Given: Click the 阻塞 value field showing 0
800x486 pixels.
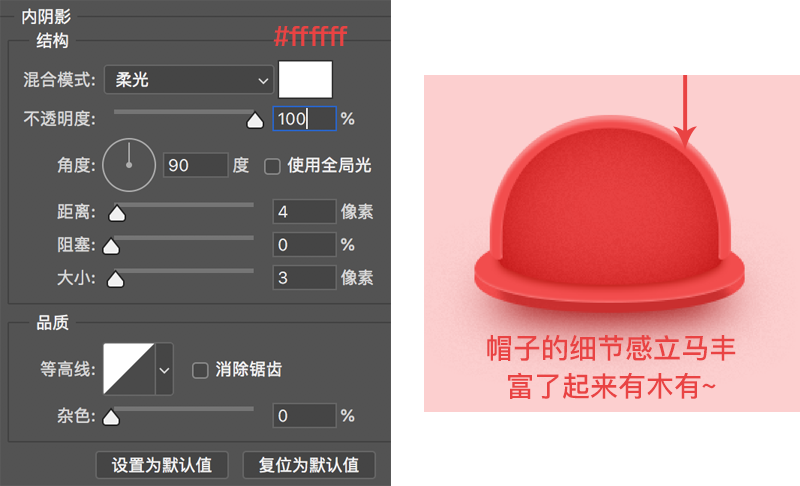Looking at the screenshot, I should tap(304, 245).
